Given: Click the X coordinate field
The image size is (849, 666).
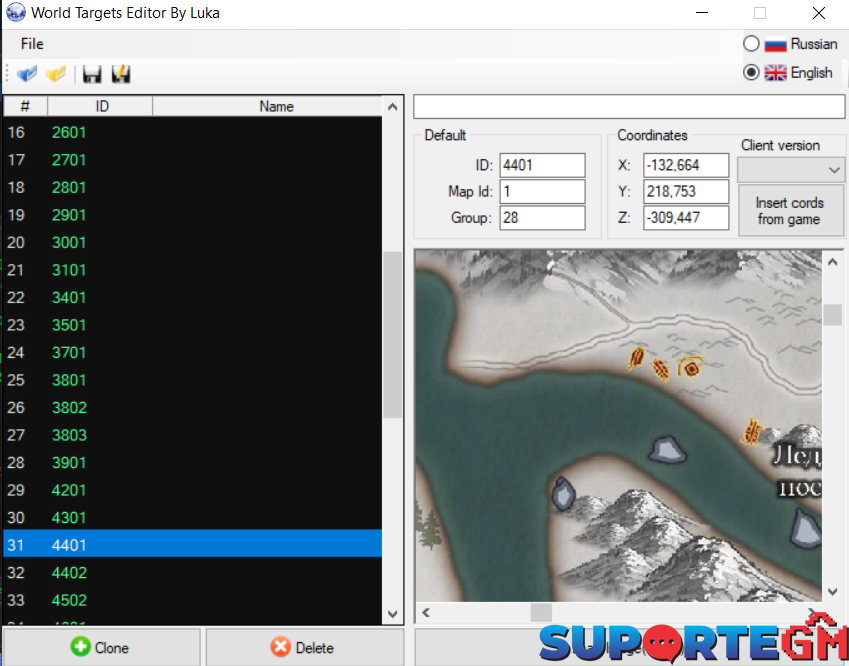Looking at the screenshot, I should 686,165.
